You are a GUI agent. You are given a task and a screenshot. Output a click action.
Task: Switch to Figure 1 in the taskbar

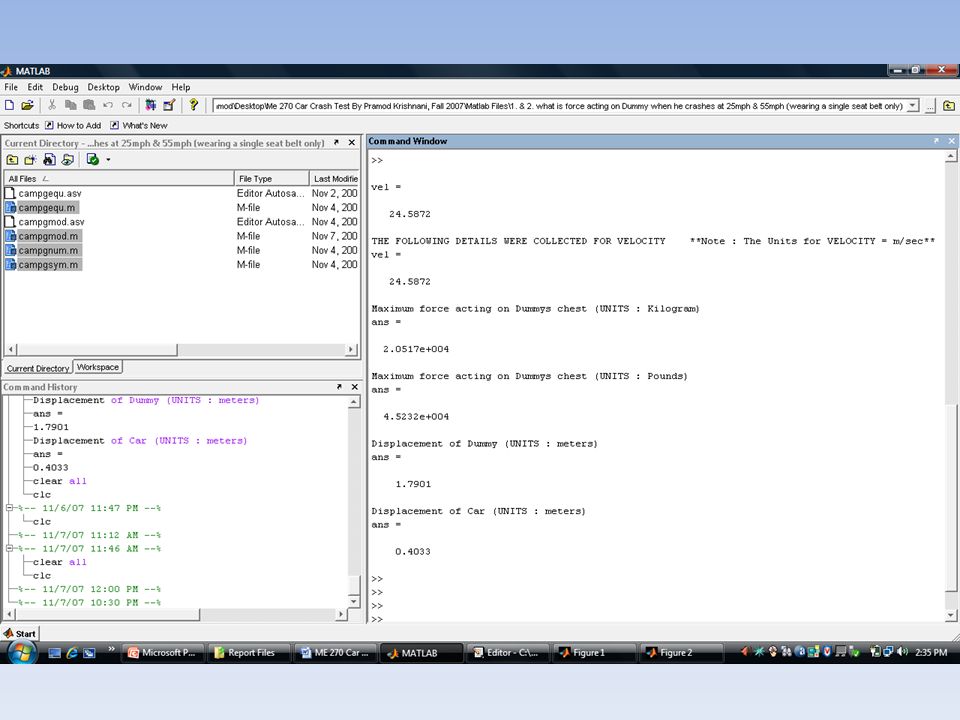(x=594, y=653)
